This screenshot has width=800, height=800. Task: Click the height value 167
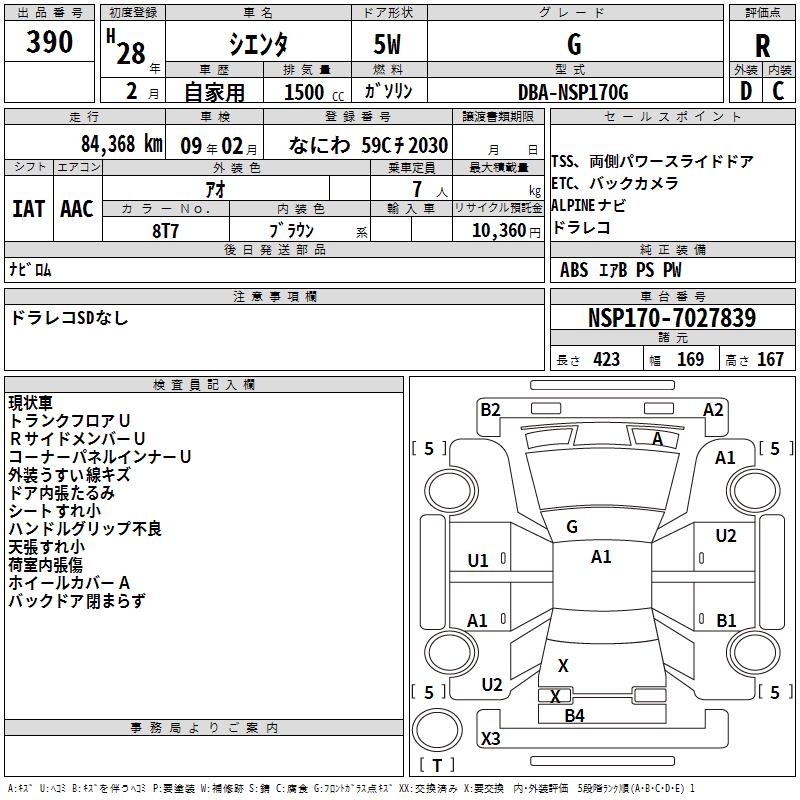770,360
